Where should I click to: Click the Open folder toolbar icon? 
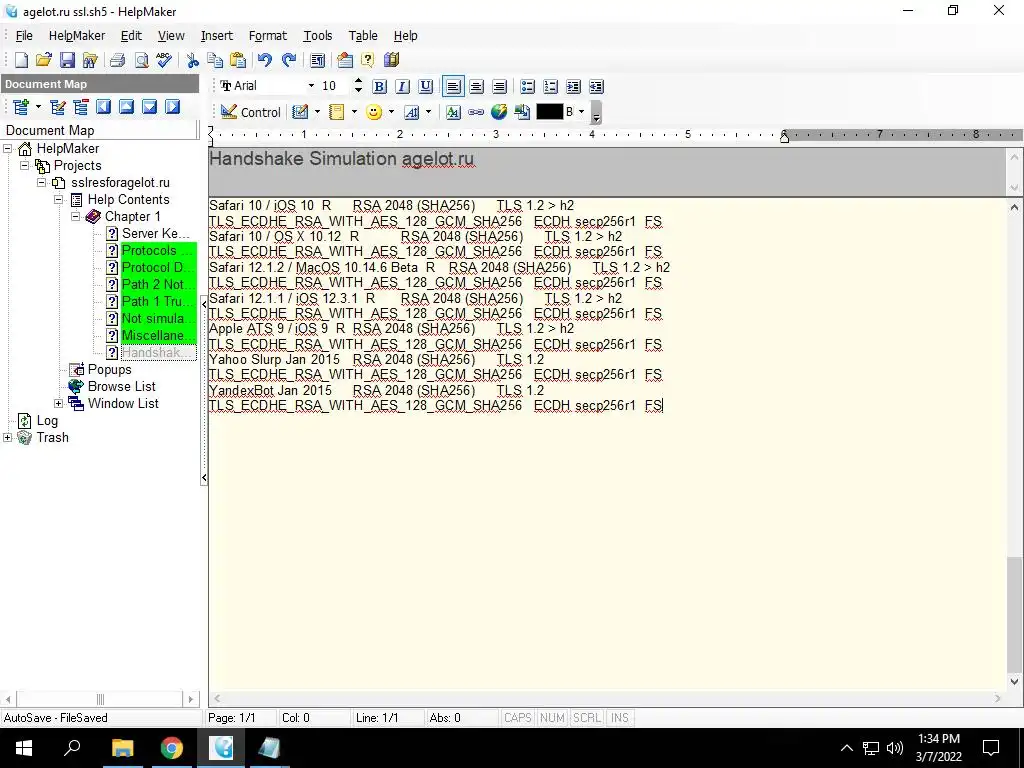44,60
